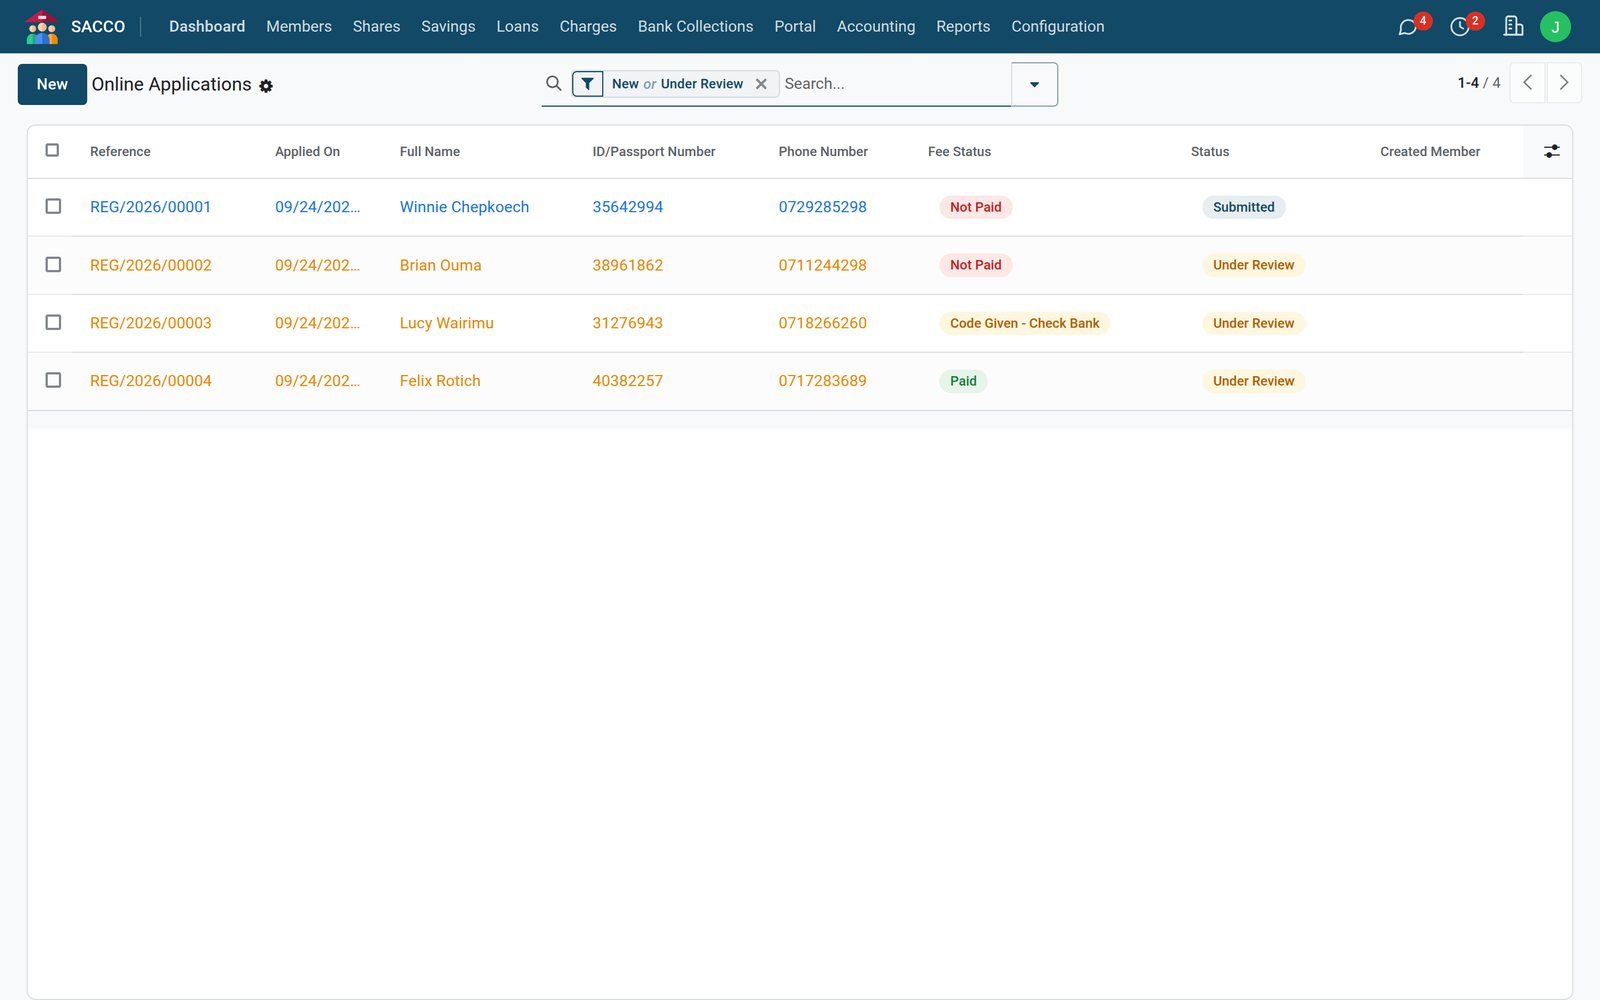Sort by the ID/Passport Number column header

click(654, 151)
